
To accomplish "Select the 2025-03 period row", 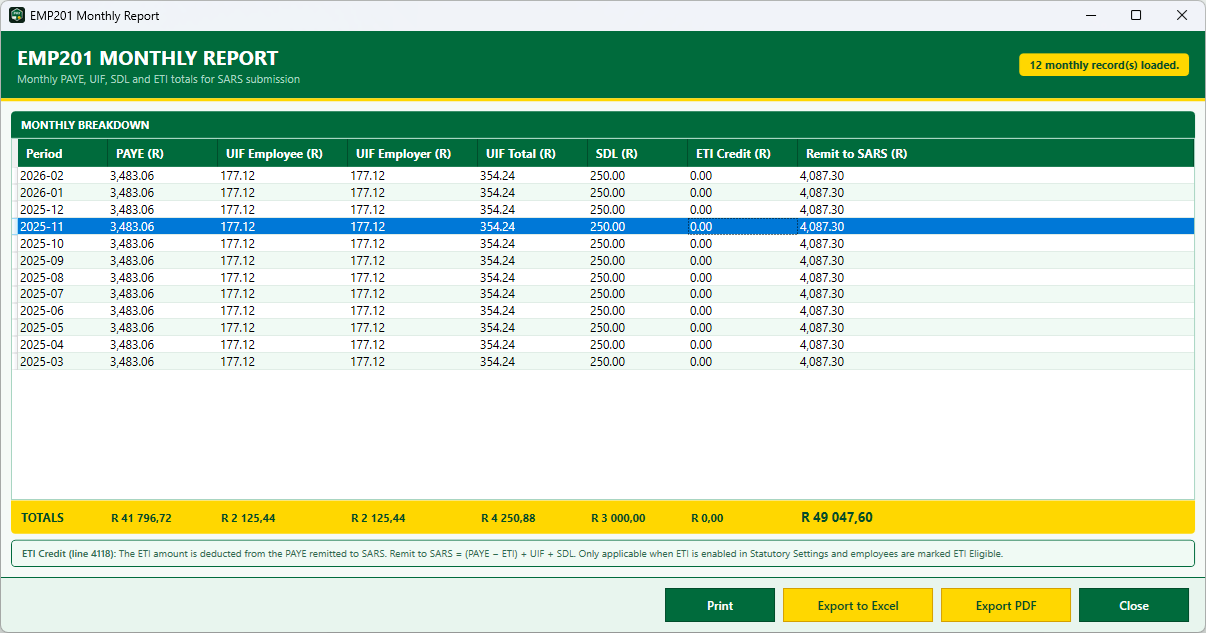I will click(606, 361).
